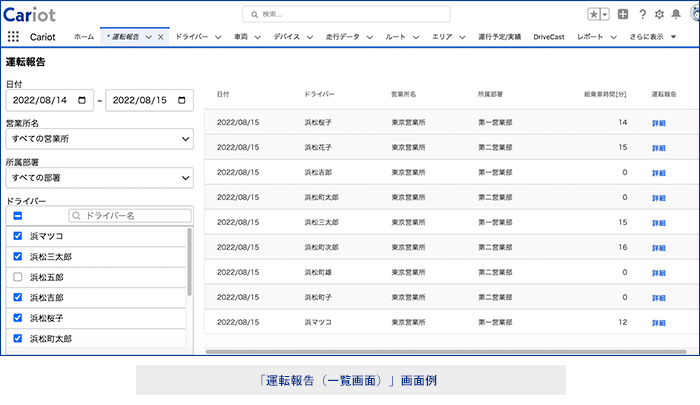Open the setup gear icon

pyautogui.click(x=658, y=14)
